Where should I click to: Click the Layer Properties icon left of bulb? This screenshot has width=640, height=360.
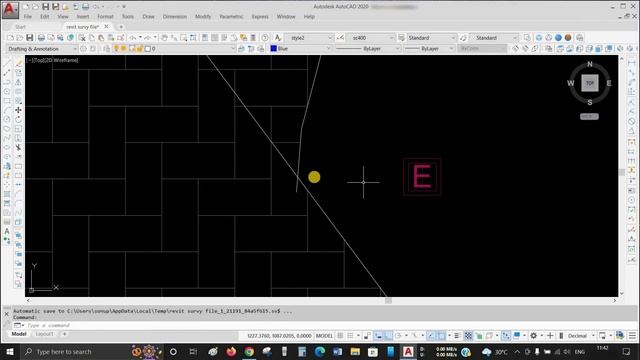point(107,49)
